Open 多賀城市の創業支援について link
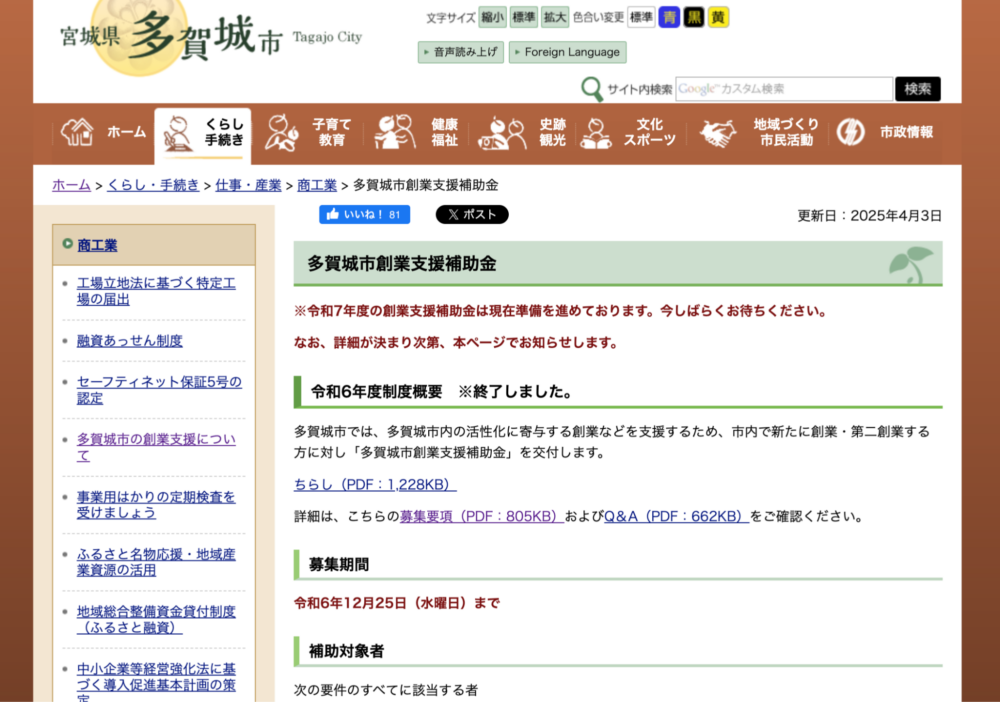 (x=156, y=447)
